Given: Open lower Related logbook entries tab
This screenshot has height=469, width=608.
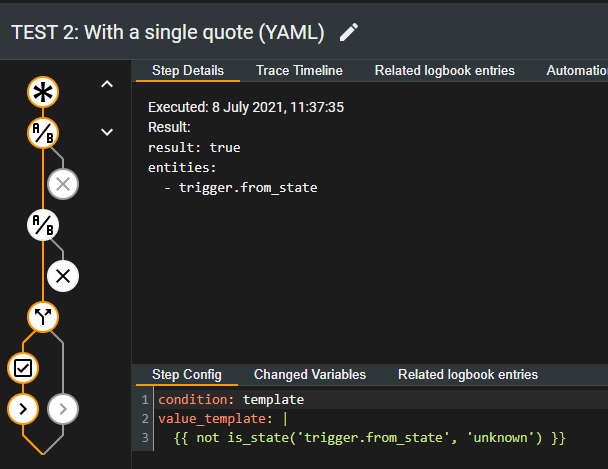Looking at the screenshot, I should pyautogui.click(x=468, y=375).
